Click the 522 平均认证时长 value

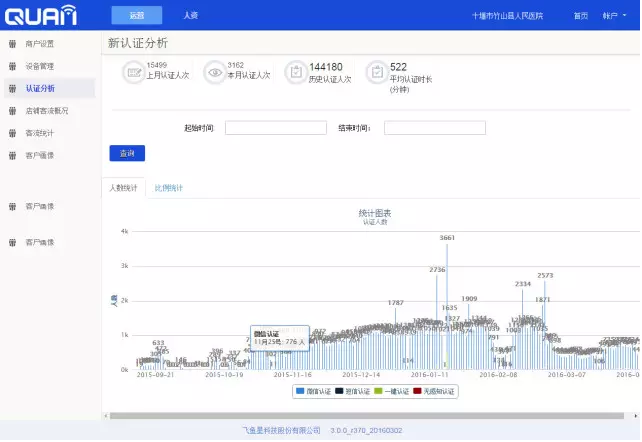398,67
